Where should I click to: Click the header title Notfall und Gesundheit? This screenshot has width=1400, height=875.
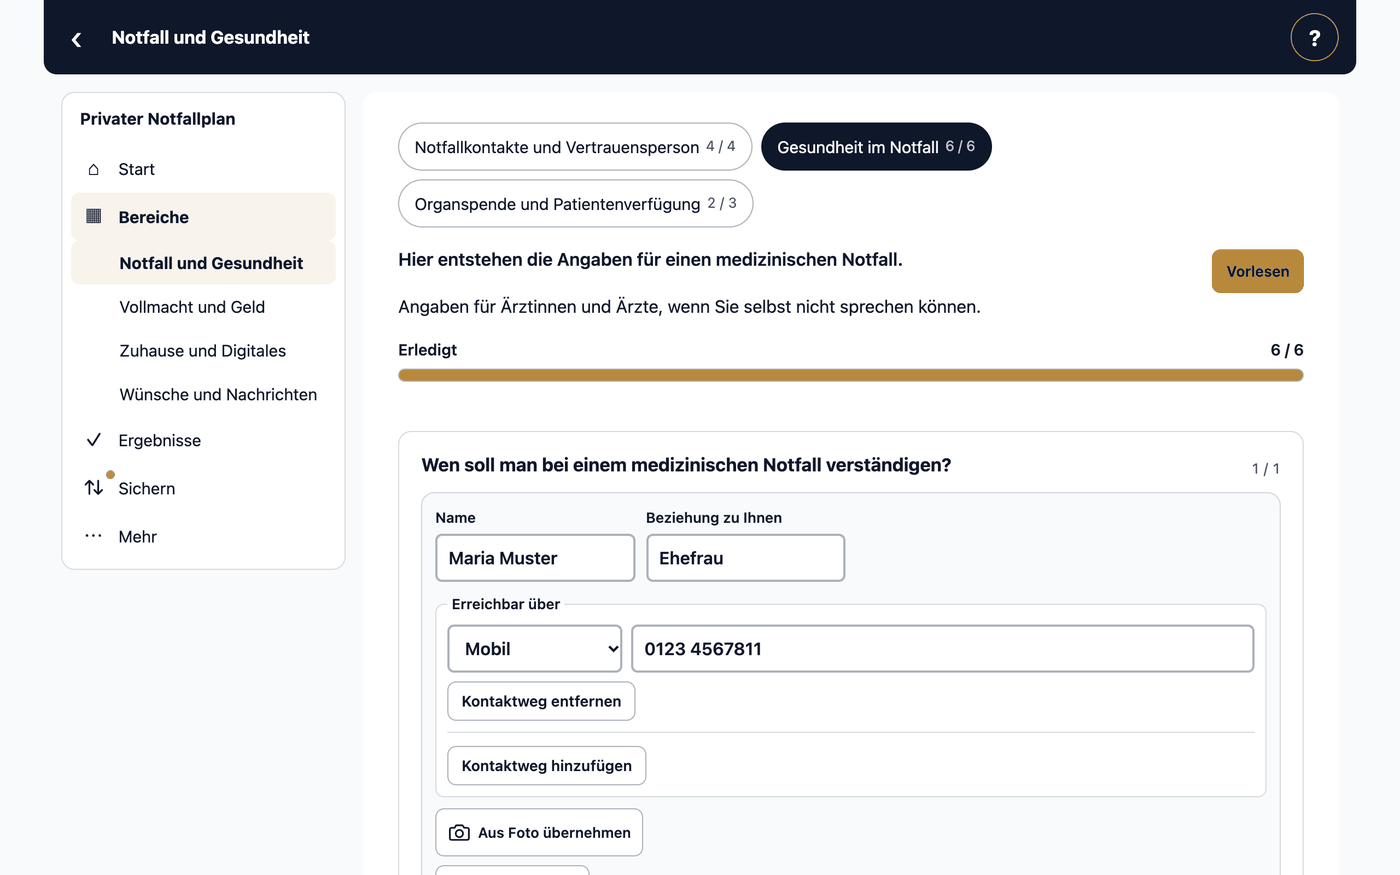[x=211, y=38]
